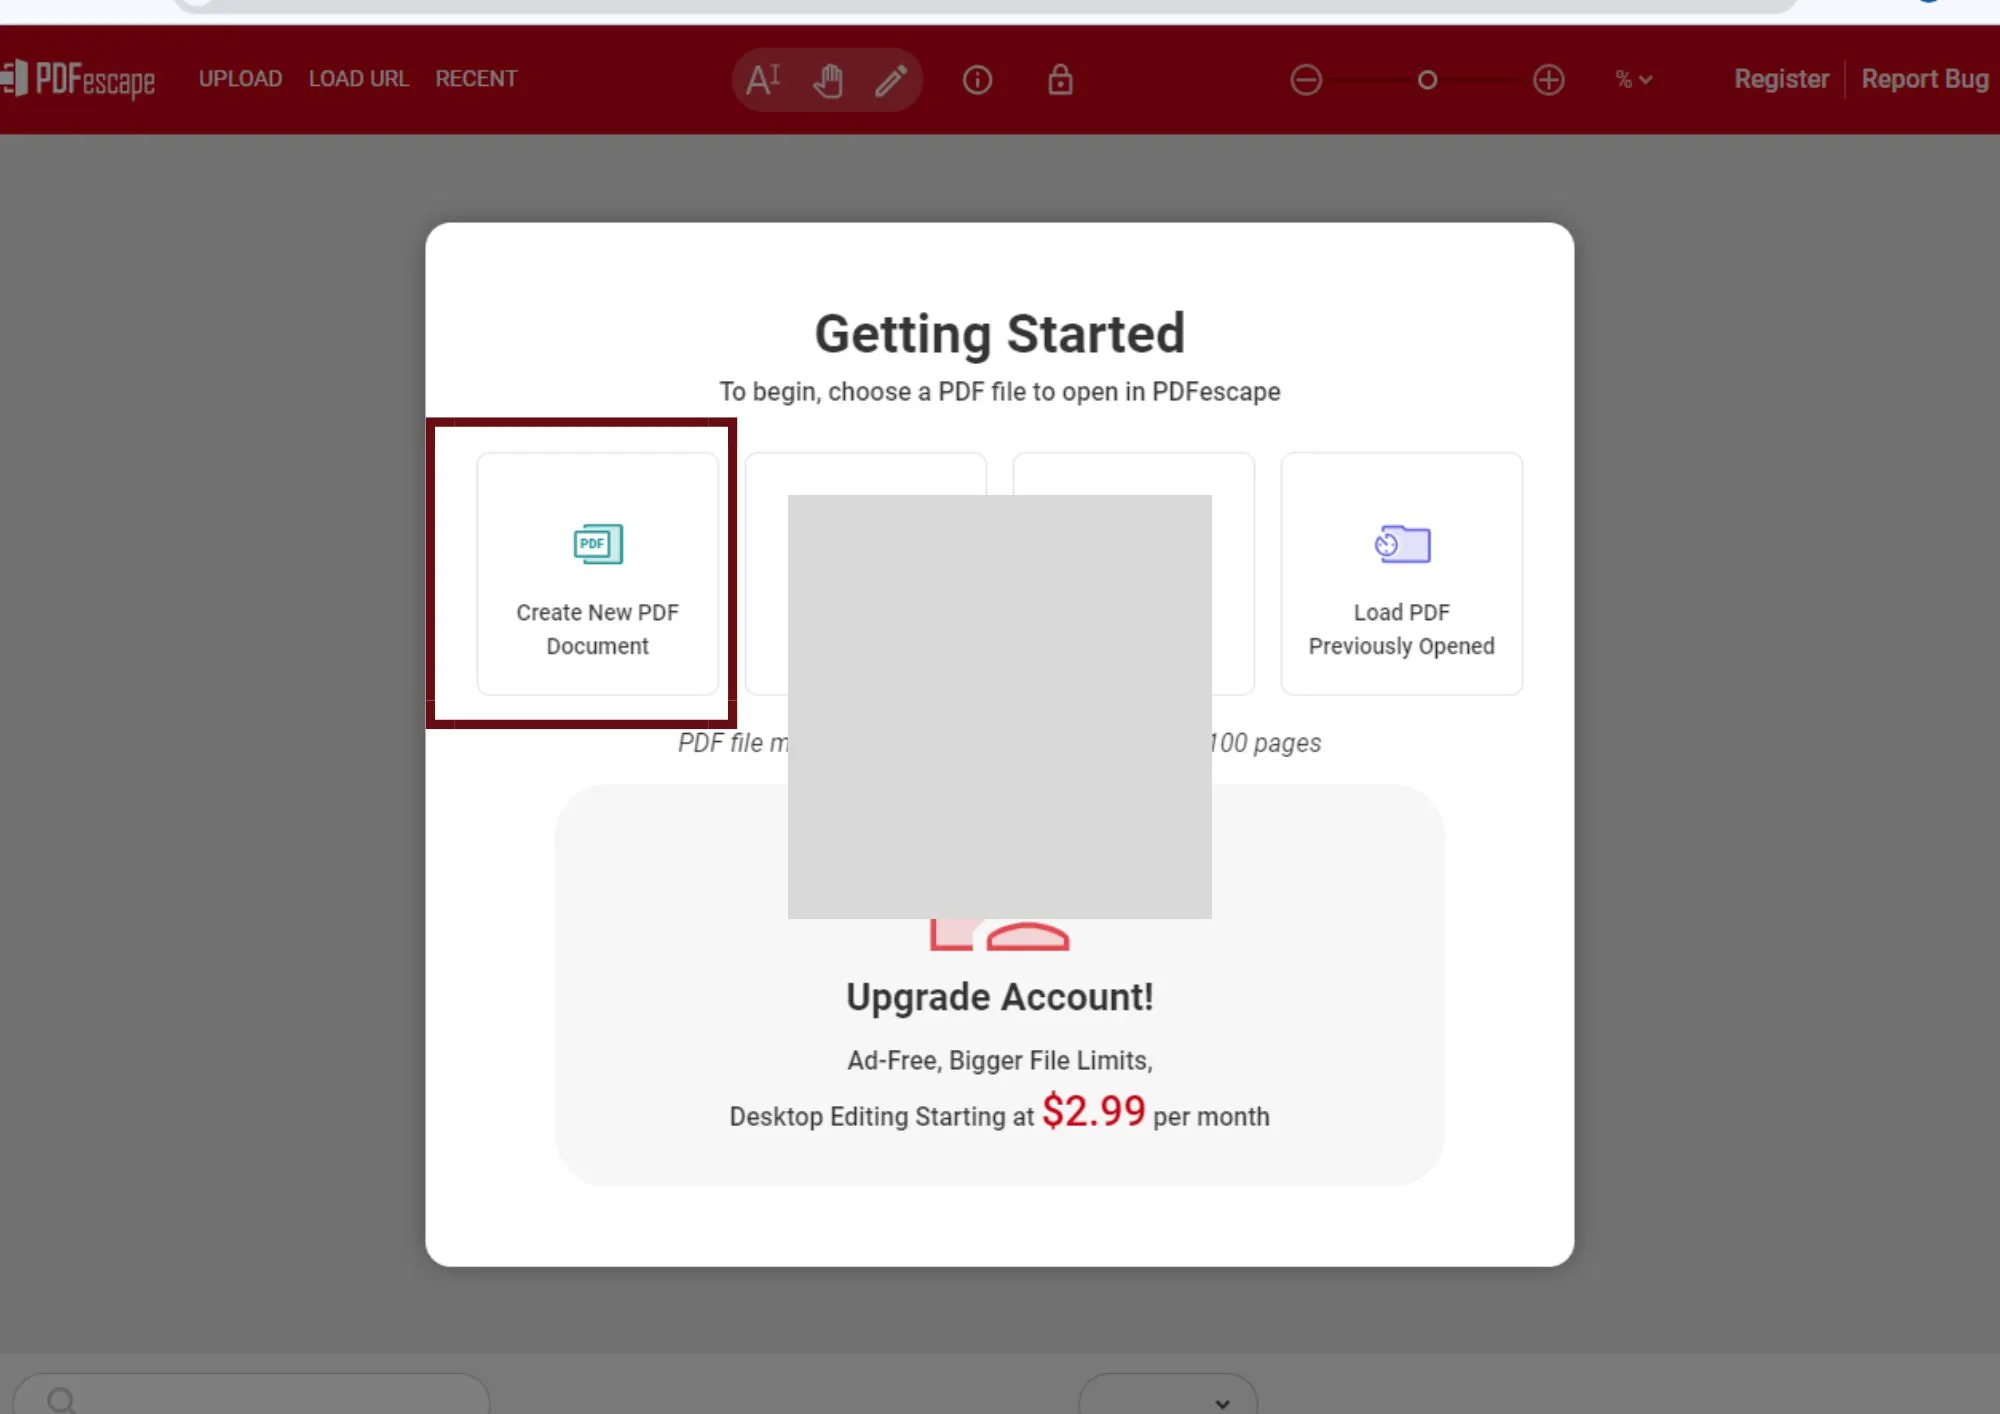Viewport: 2000px width, 1414px height.
Task: Click the Upgrade Account! heading
Action: pyautogui.click(x=1000, y=997)
